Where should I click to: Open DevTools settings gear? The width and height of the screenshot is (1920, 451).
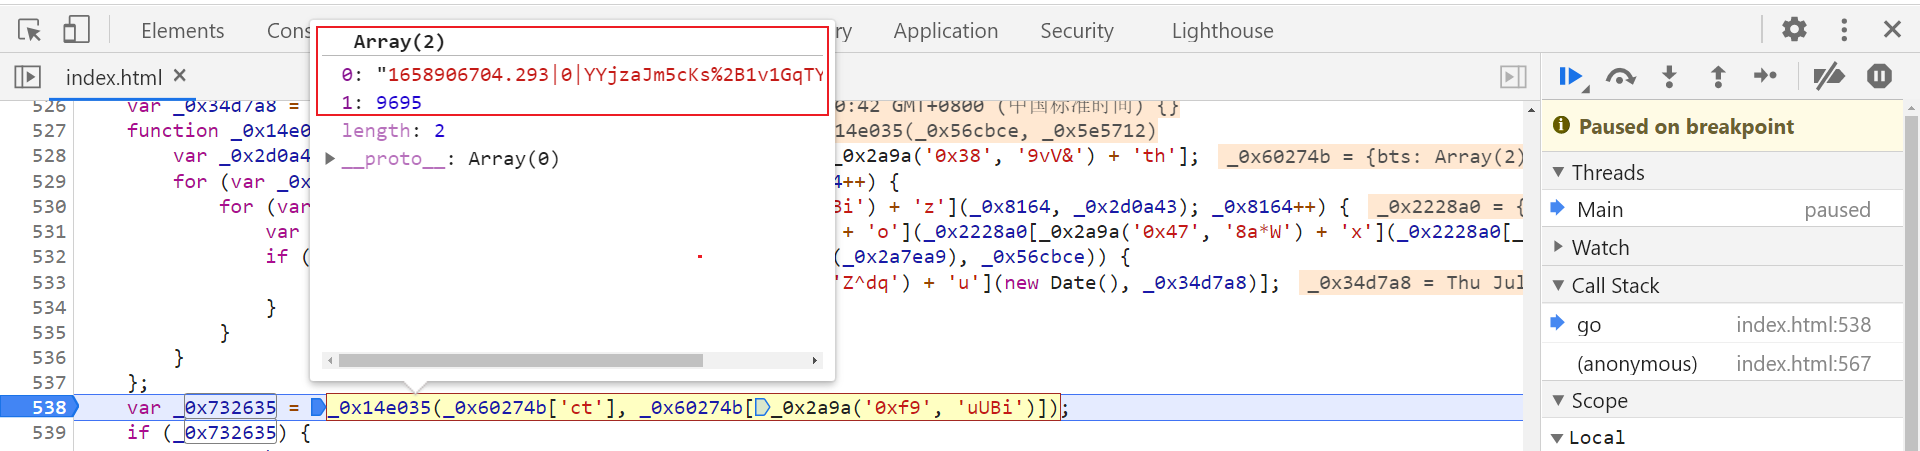[x=1794, y=29]
